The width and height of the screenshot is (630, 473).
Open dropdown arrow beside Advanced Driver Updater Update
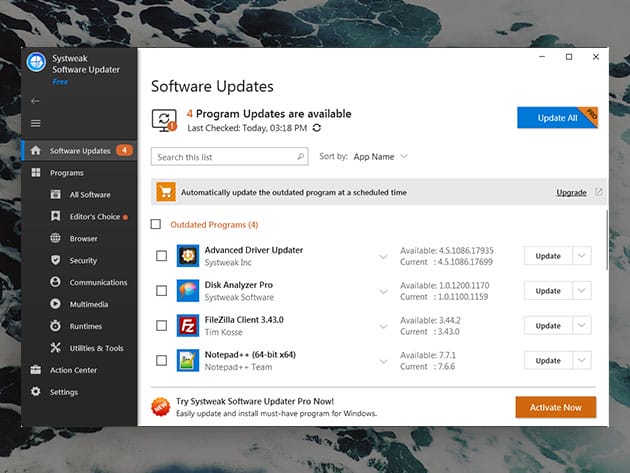581,256
